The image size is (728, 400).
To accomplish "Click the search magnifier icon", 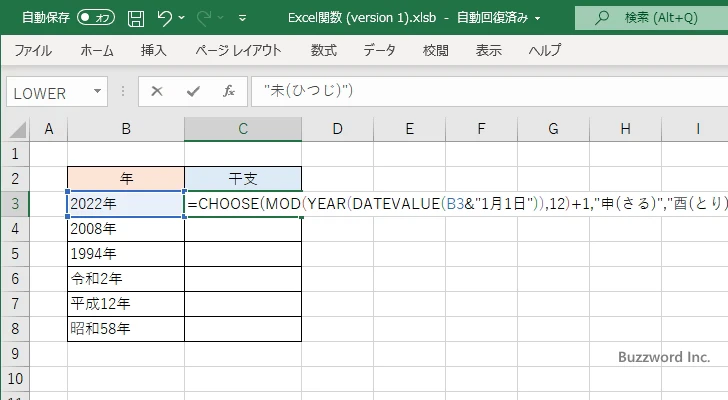I will pyautogui.click(x=604, y=18).
